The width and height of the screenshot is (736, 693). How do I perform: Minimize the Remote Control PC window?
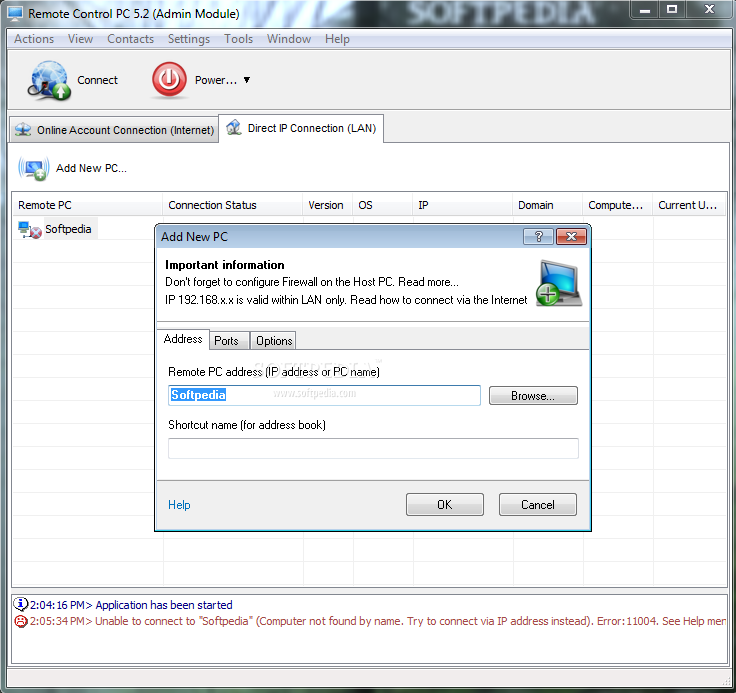pos(645,9)
